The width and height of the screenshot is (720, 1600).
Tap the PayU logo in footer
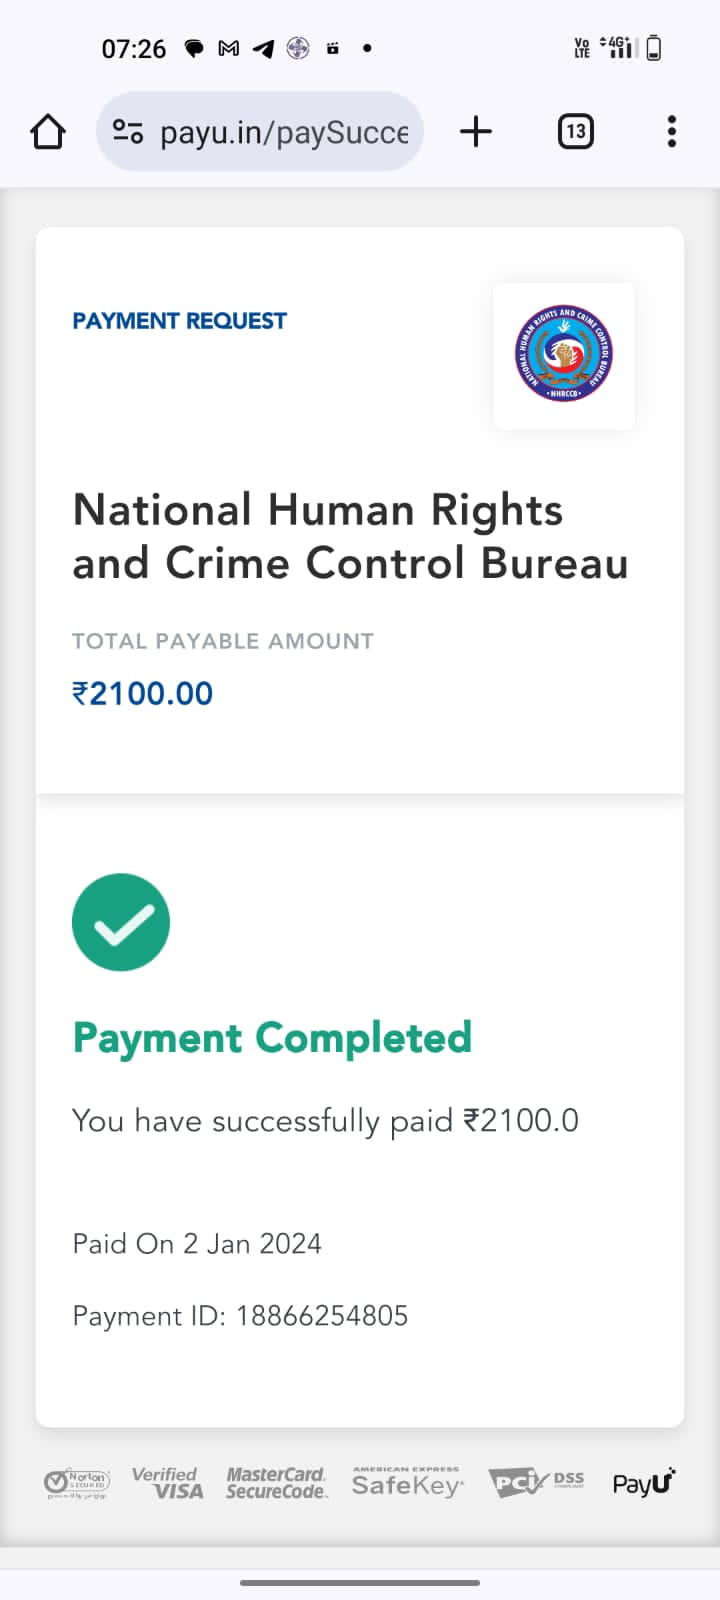coord(644,1482)
